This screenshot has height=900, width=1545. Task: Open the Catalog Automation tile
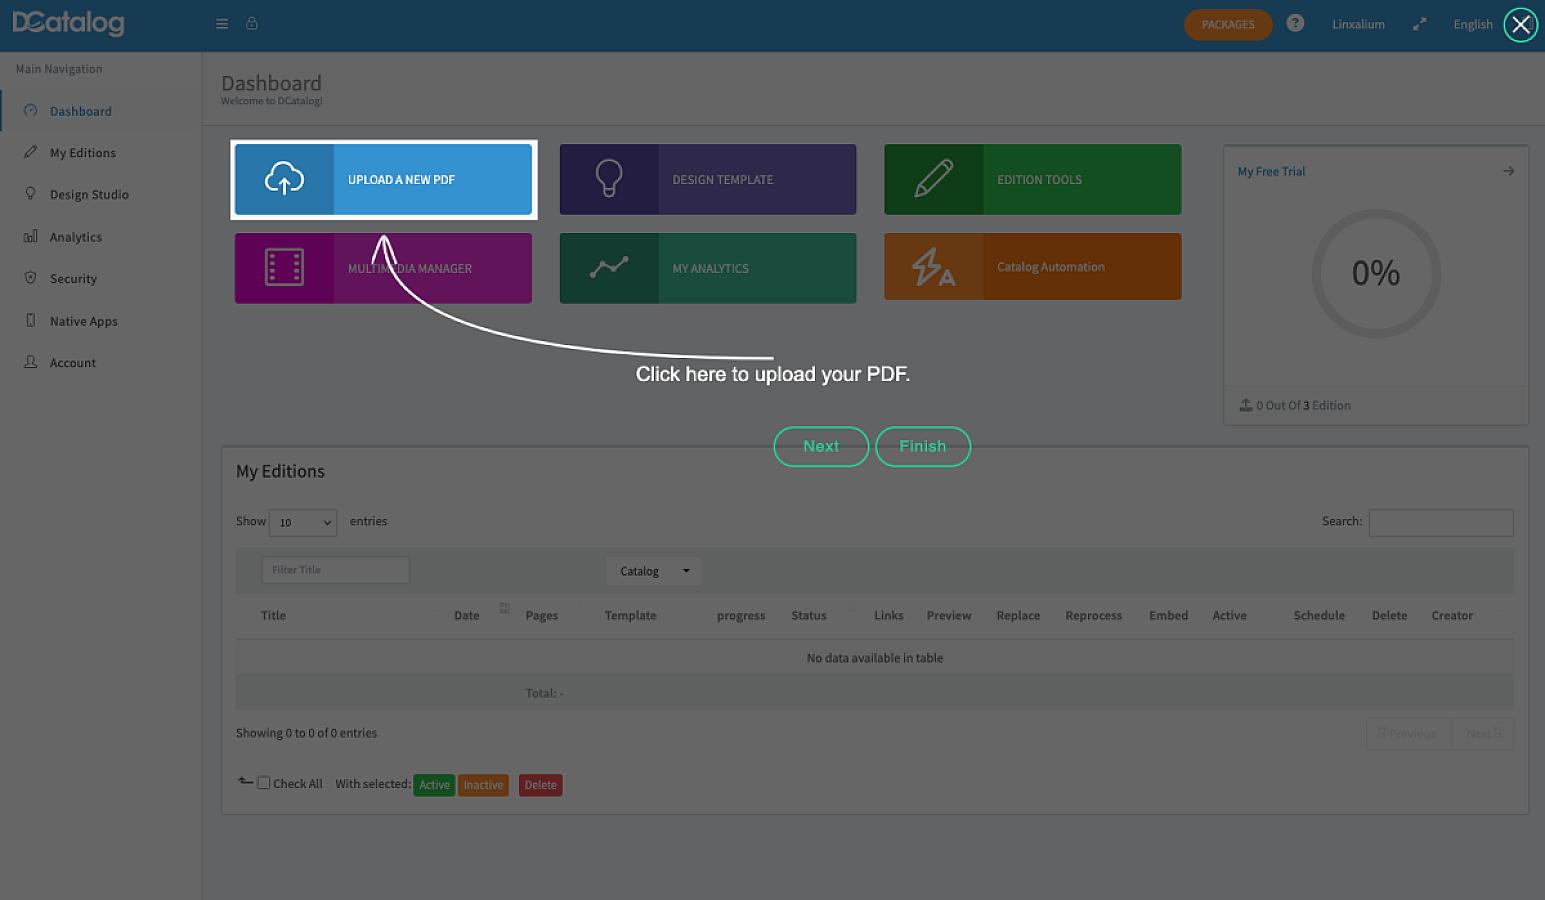[x=1033, y=267]
